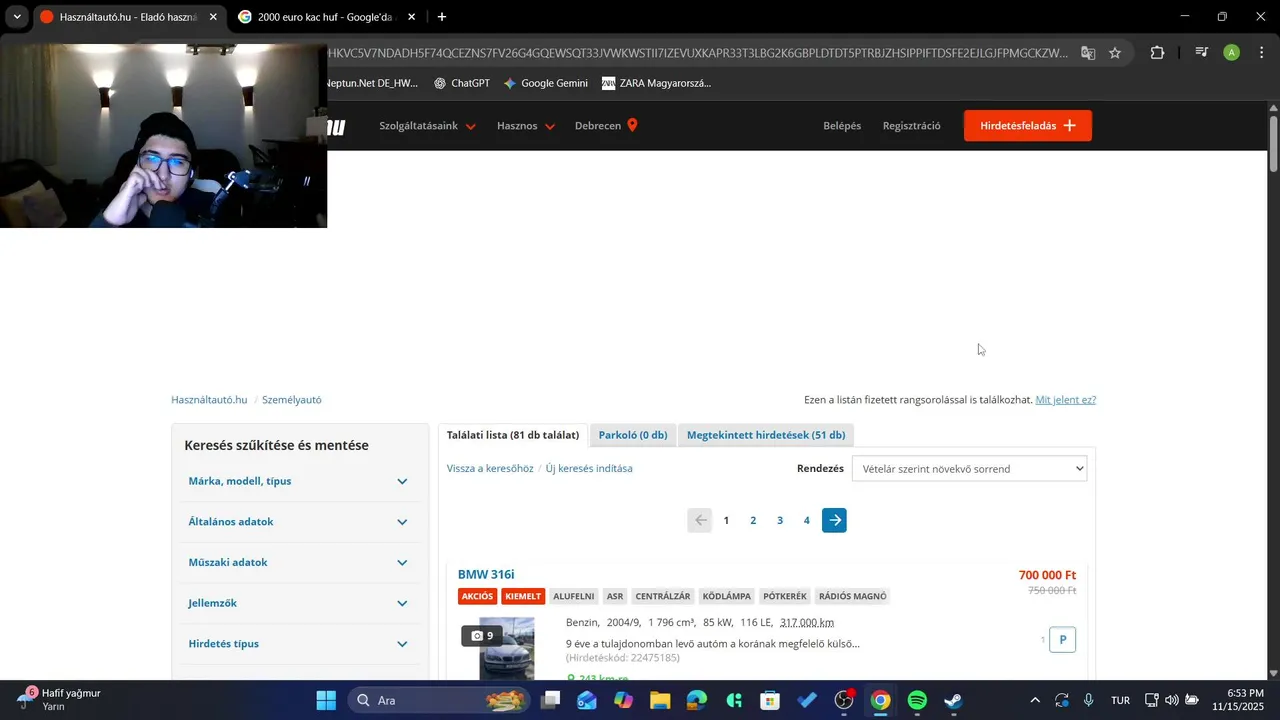The image size is (1280, 720).
Task: Click Vissza a keresőhöz link
Action: coord(490,468)
